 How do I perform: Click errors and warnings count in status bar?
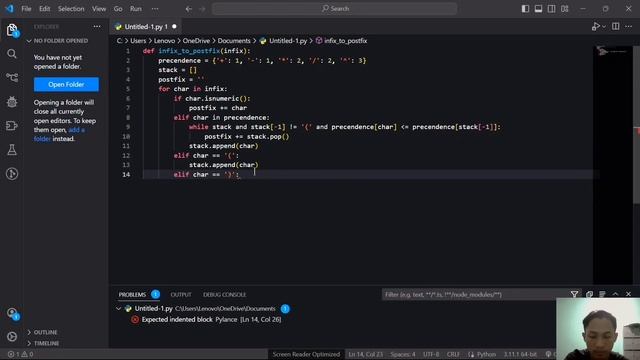coord(20,354)
